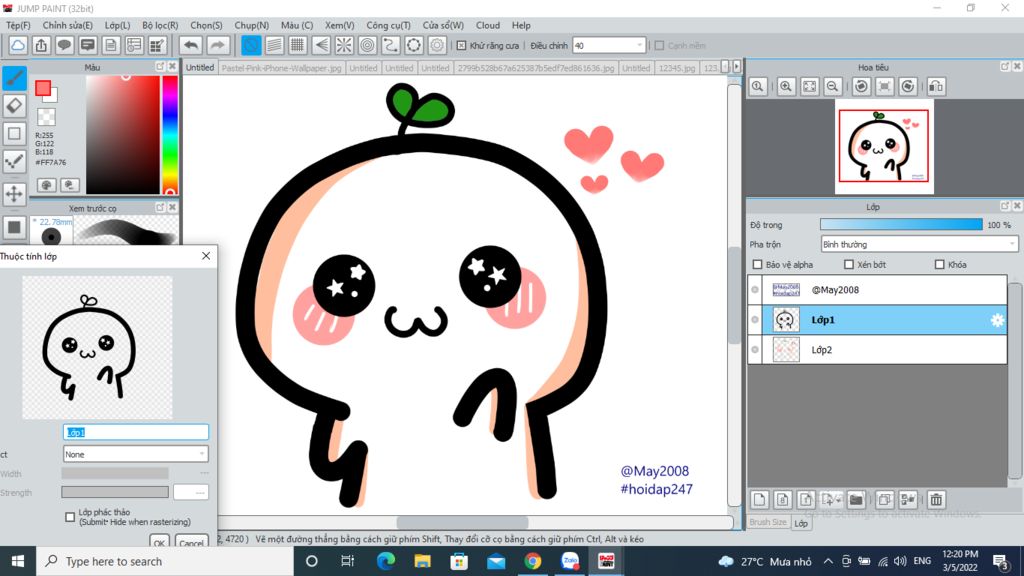Turn off snap with the highlighted blue icon
Image resolution: width=1024 pixels, height=576 pixels.
(x=251, y=45)
